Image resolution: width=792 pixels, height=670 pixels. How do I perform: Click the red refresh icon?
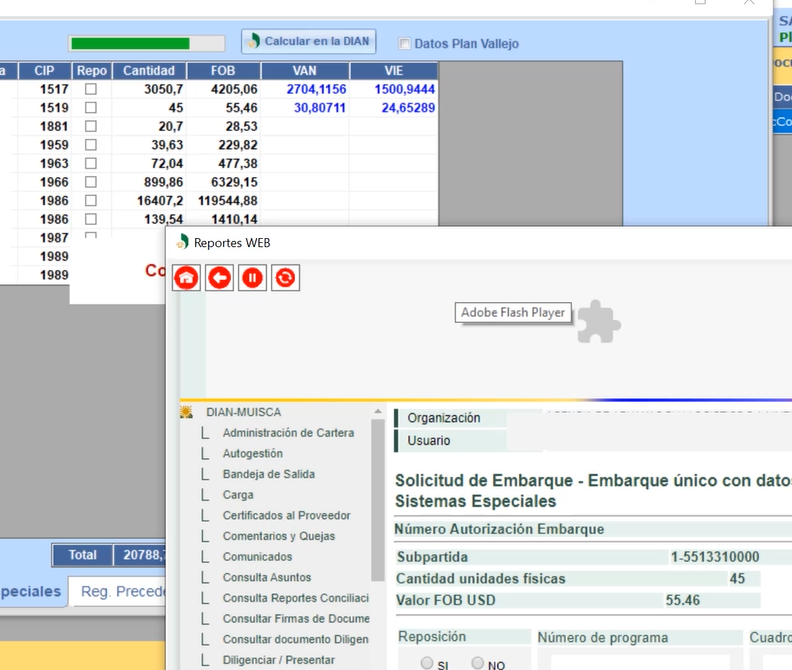click(x=285, y=278)
